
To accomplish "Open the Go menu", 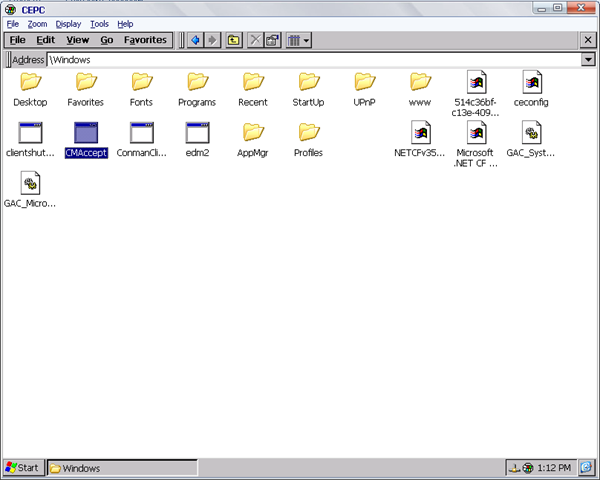I will (x=107, y=40).
